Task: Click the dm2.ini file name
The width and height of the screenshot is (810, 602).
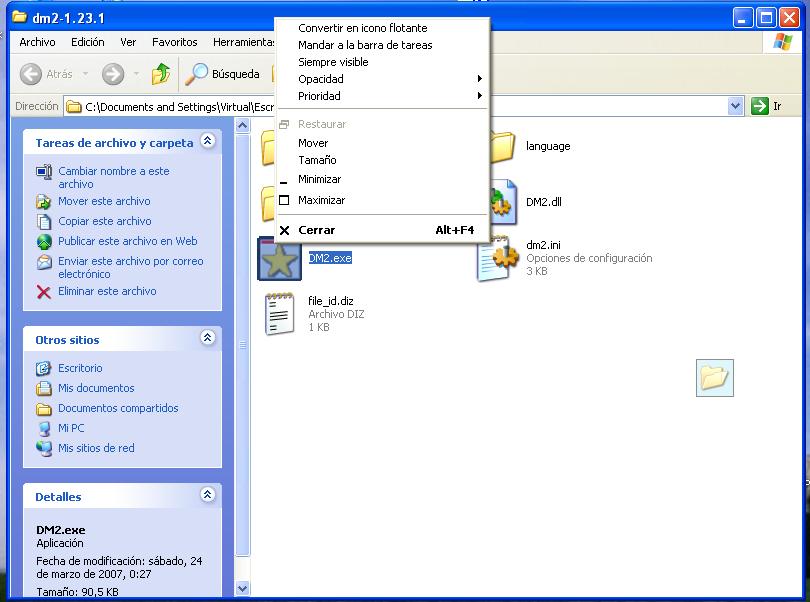Action: pos(543,245)
